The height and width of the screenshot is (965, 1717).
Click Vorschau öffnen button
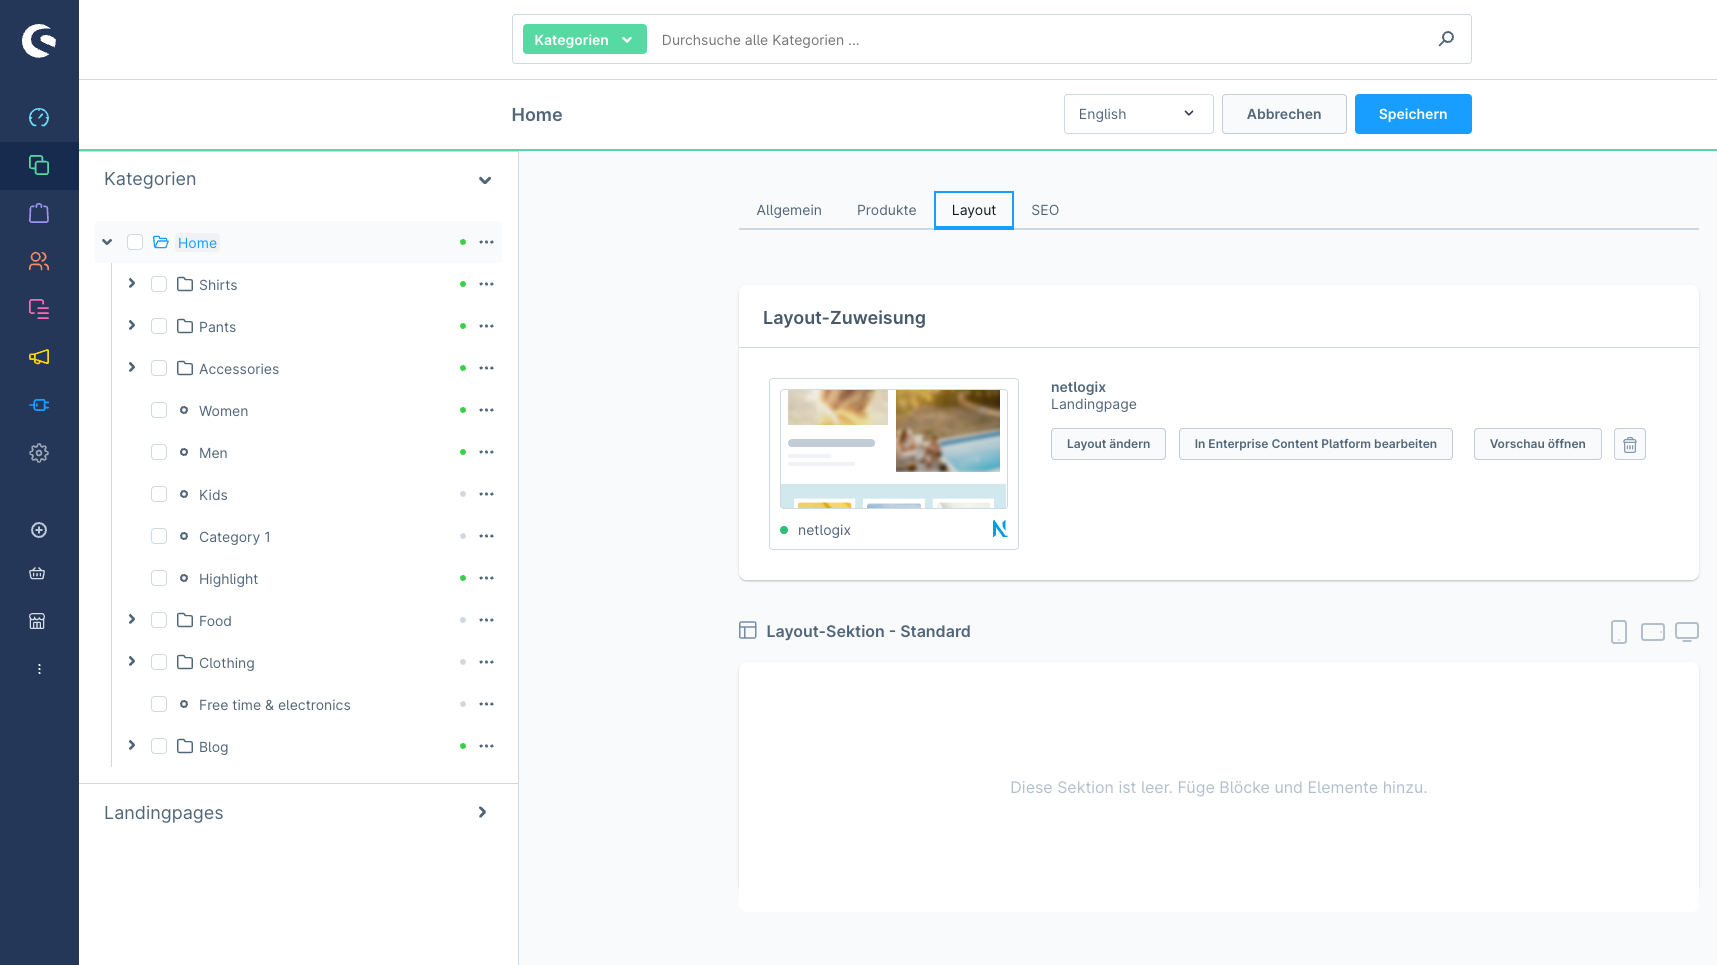(x=1537, y=444)
